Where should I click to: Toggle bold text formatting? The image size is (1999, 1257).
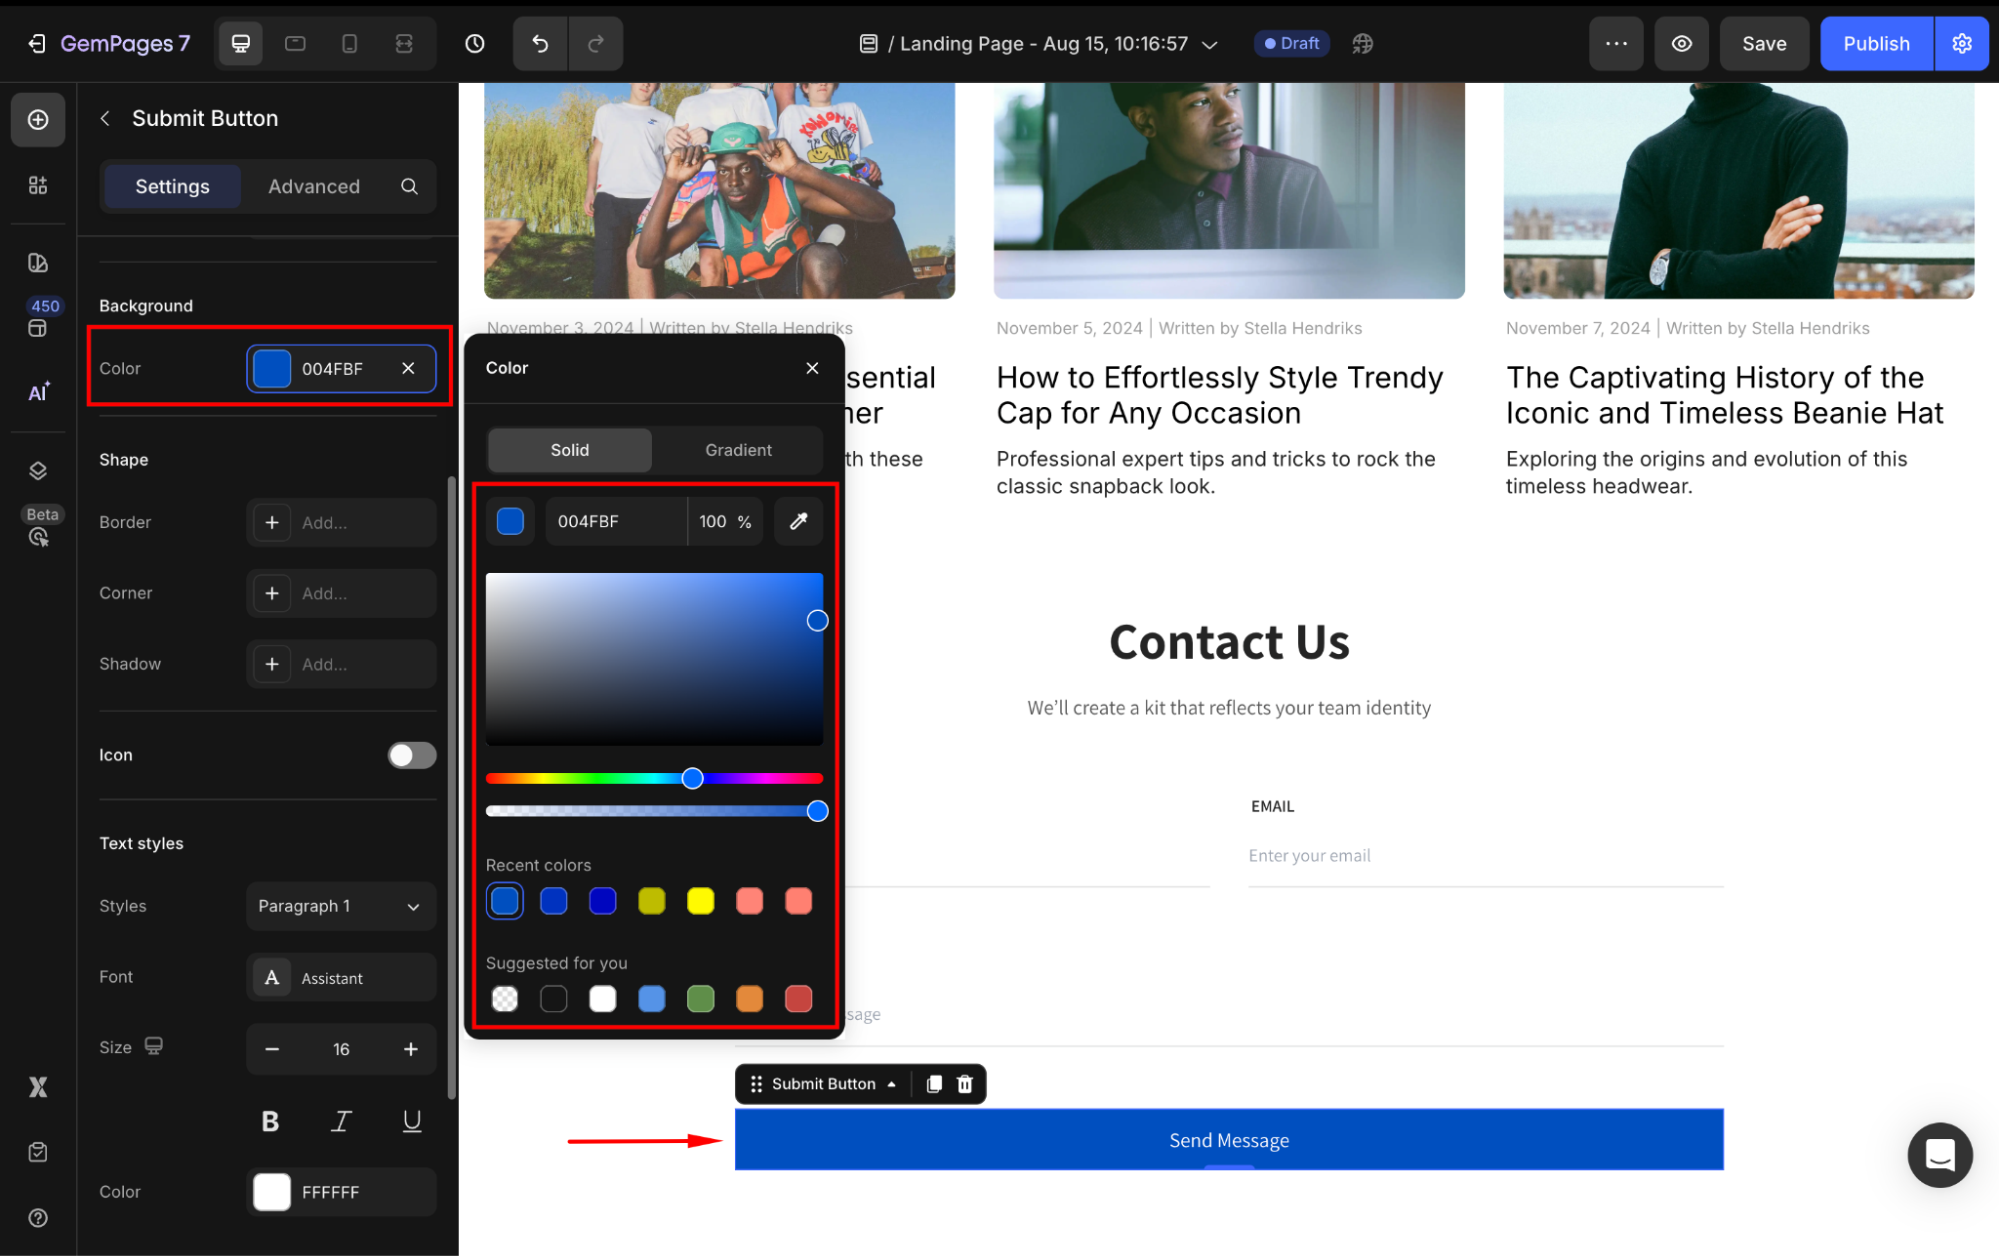coord(270,1121)
